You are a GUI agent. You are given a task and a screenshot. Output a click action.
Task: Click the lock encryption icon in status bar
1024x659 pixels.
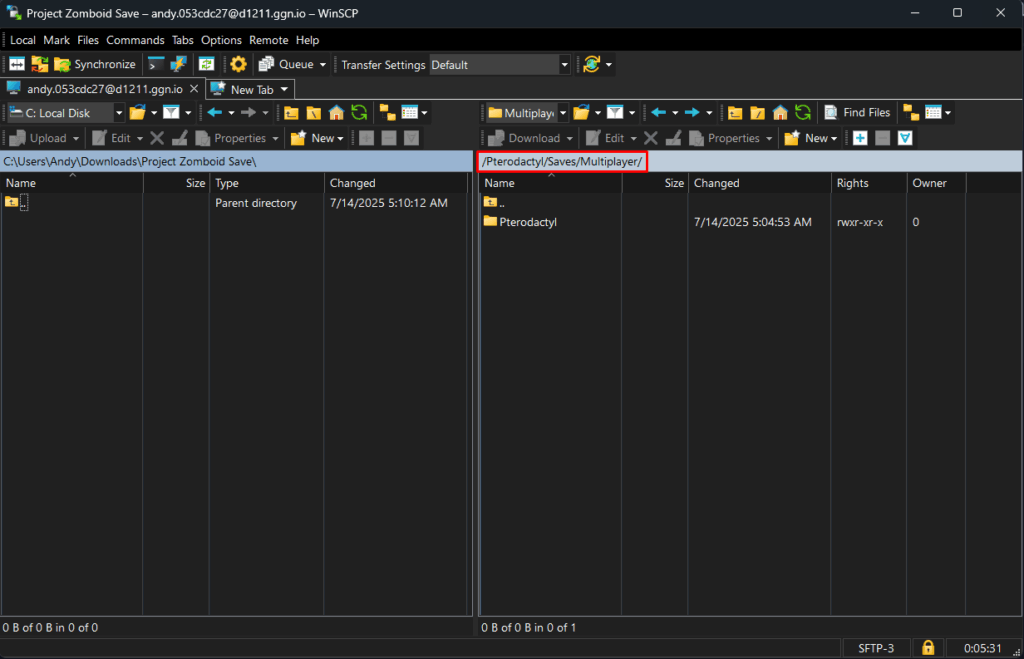pos(927,648)
